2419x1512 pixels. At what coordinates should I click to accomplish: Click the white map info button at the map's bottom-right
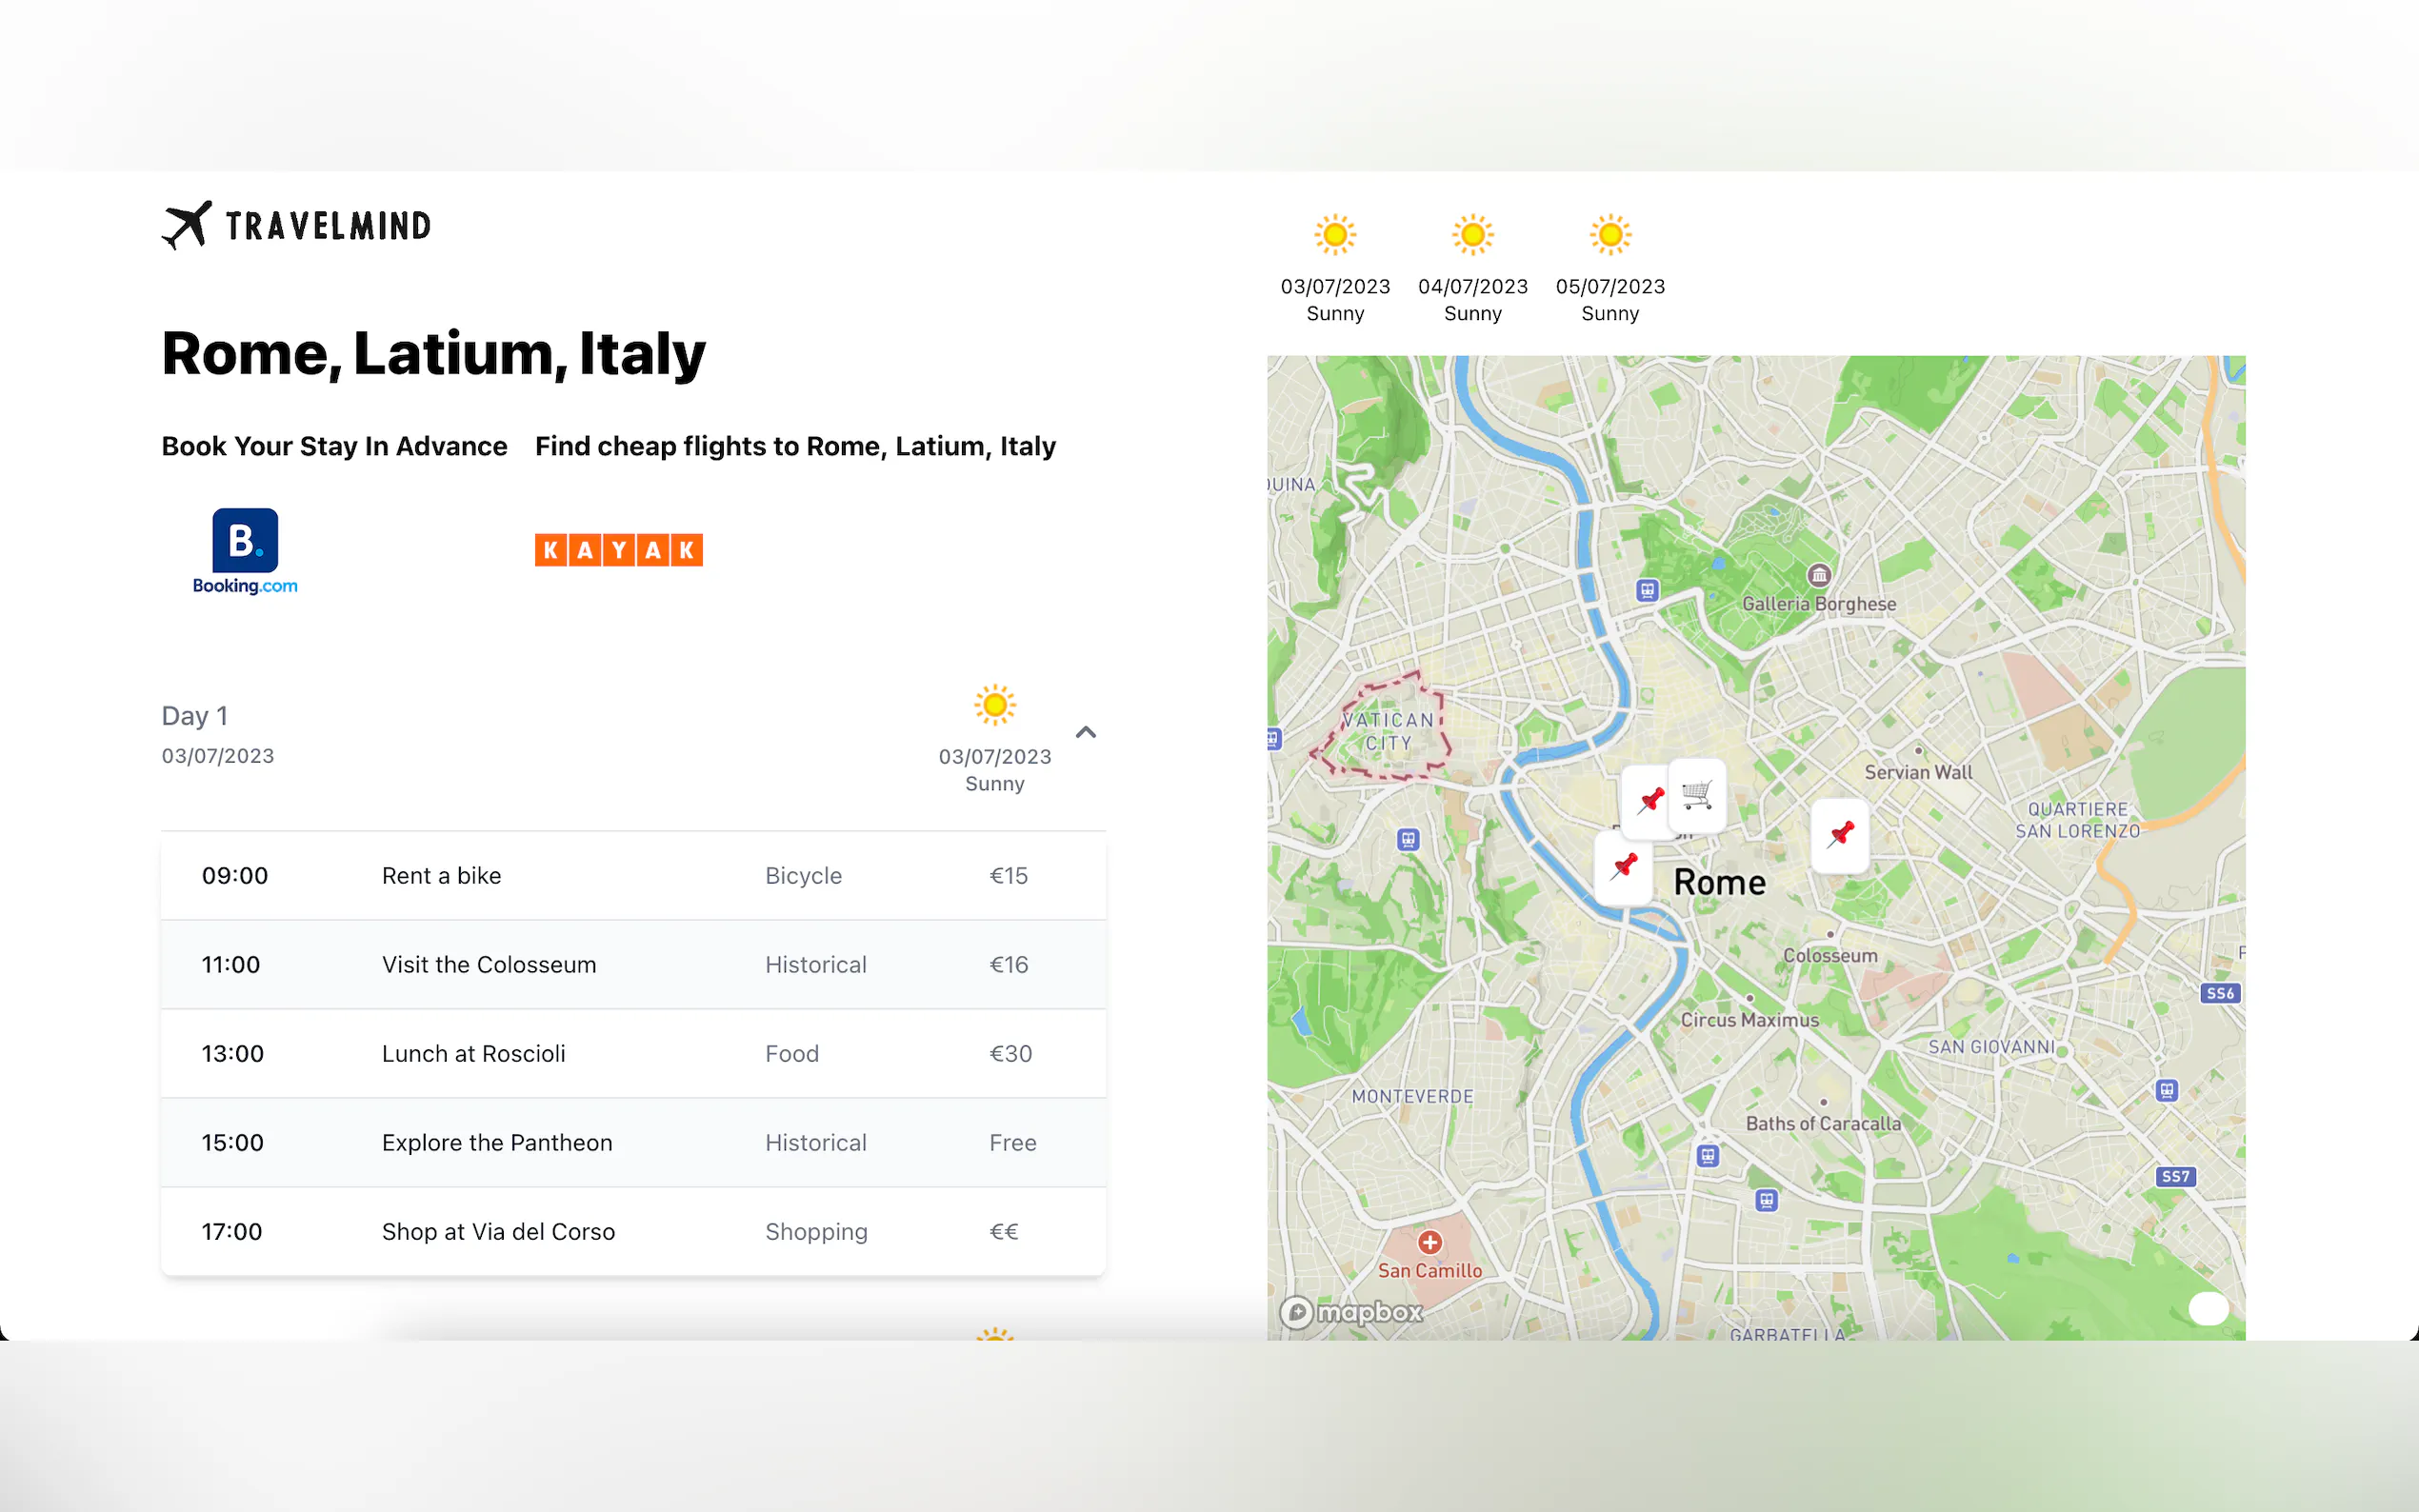(x=2208, y=1308)
